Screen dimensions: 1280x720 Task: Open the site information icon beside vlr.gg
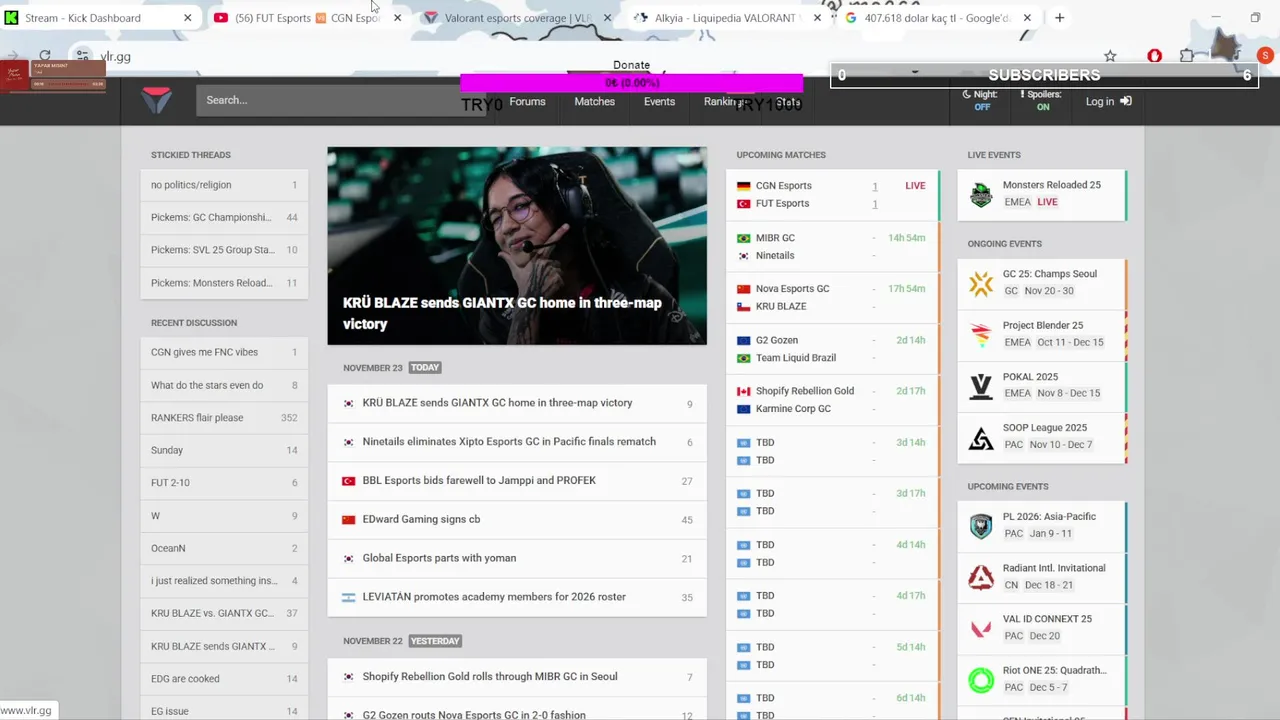coord(83,56)
